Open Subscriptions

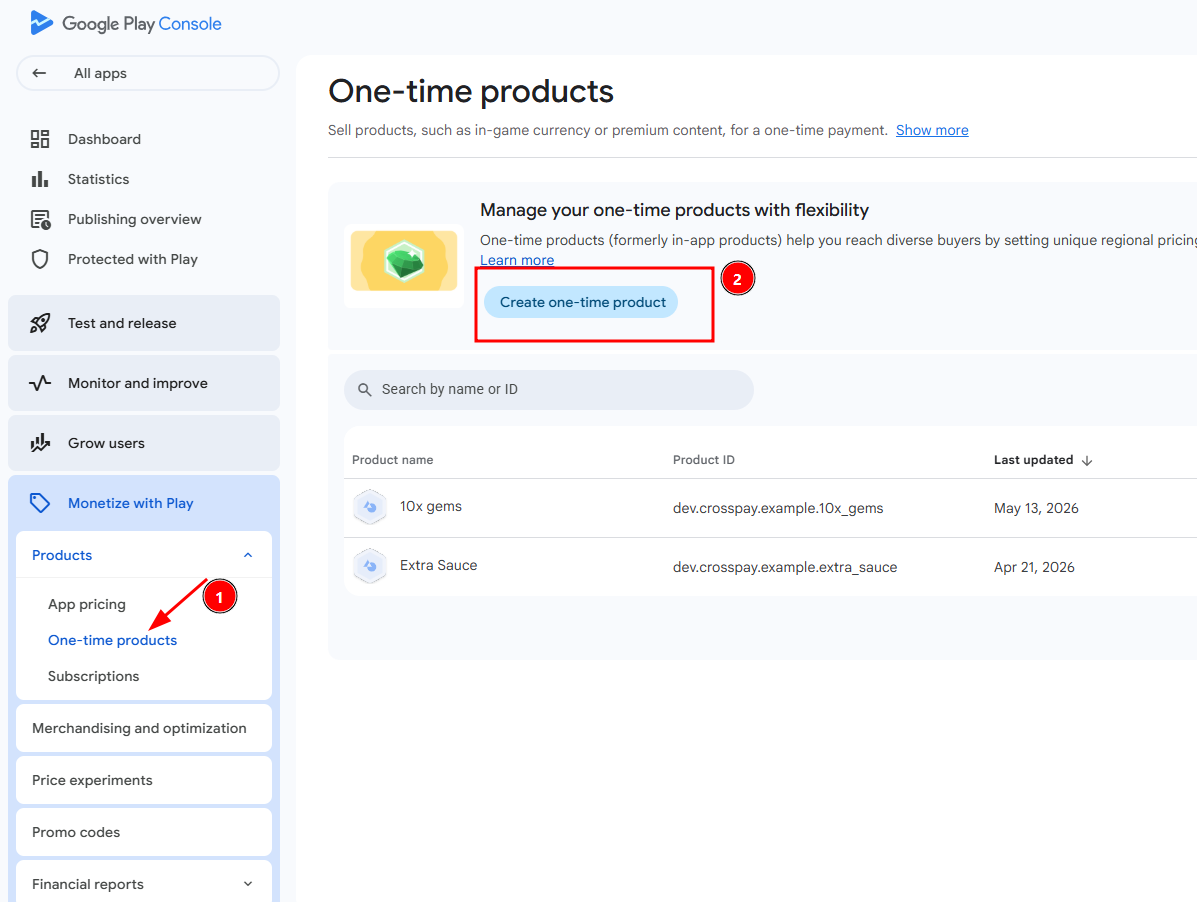[x=93, y=676]
